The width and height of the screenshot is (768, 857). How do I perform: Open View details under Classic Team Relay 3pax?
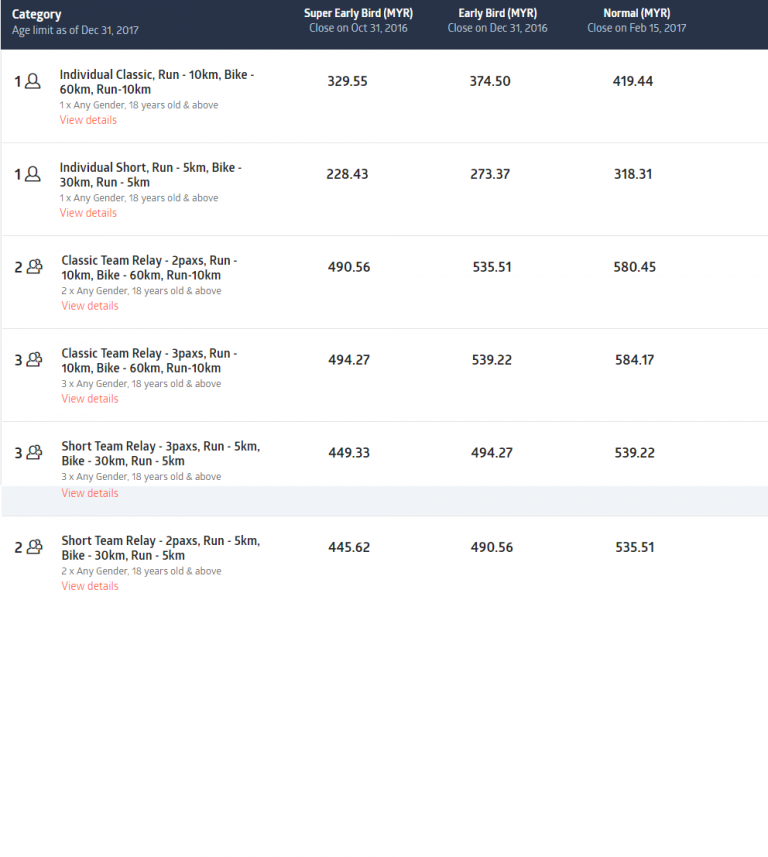coord(90,399)
